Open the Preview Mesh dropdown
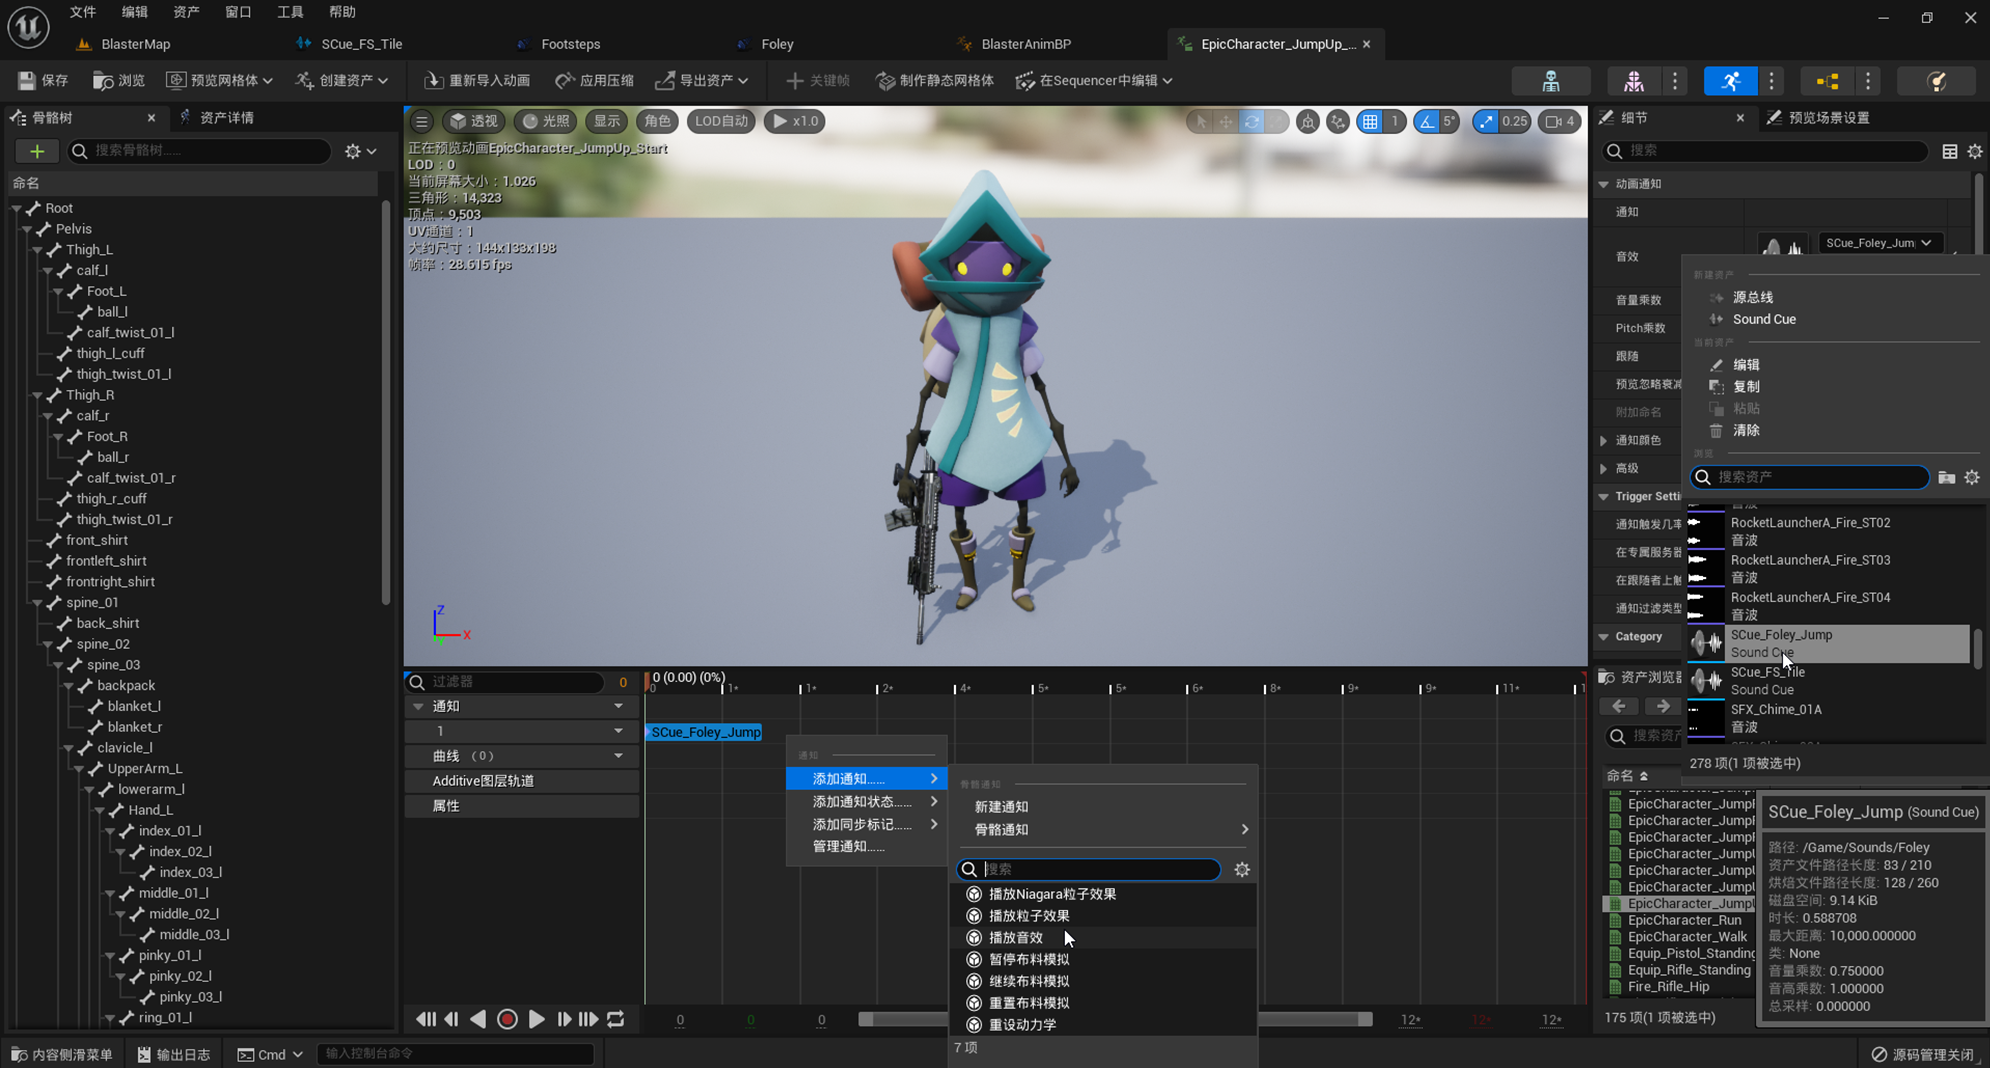Viewport: 1990px width, 1068px height. [219, 80]
